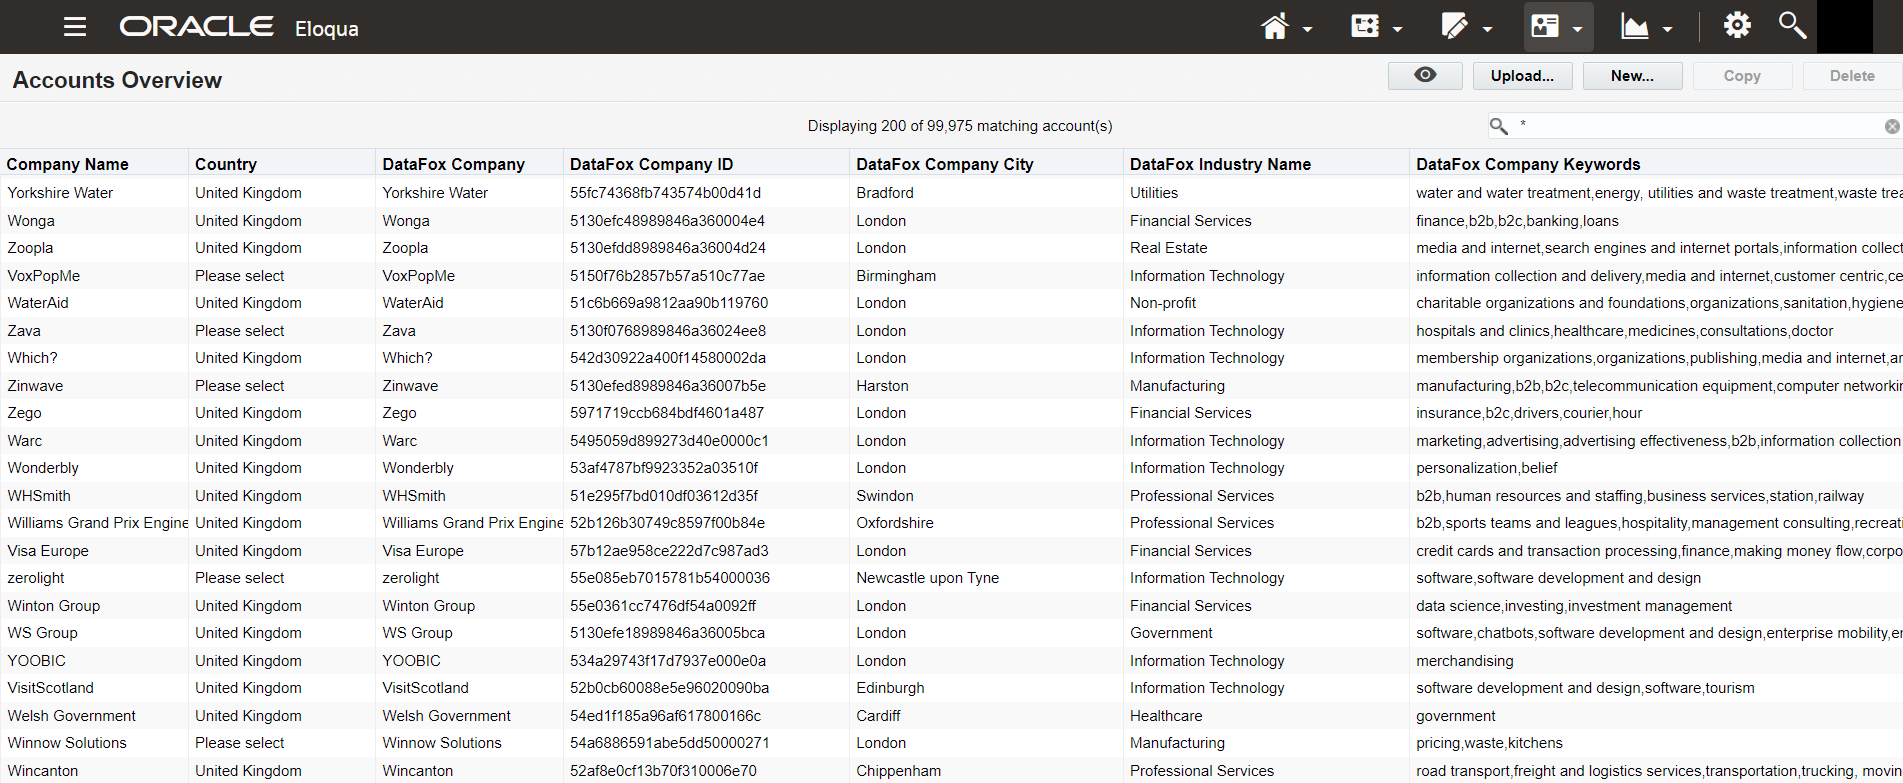Click the Non-profit industry cell
Viewport: 1903px width, 783px height.
point(1163,303)
